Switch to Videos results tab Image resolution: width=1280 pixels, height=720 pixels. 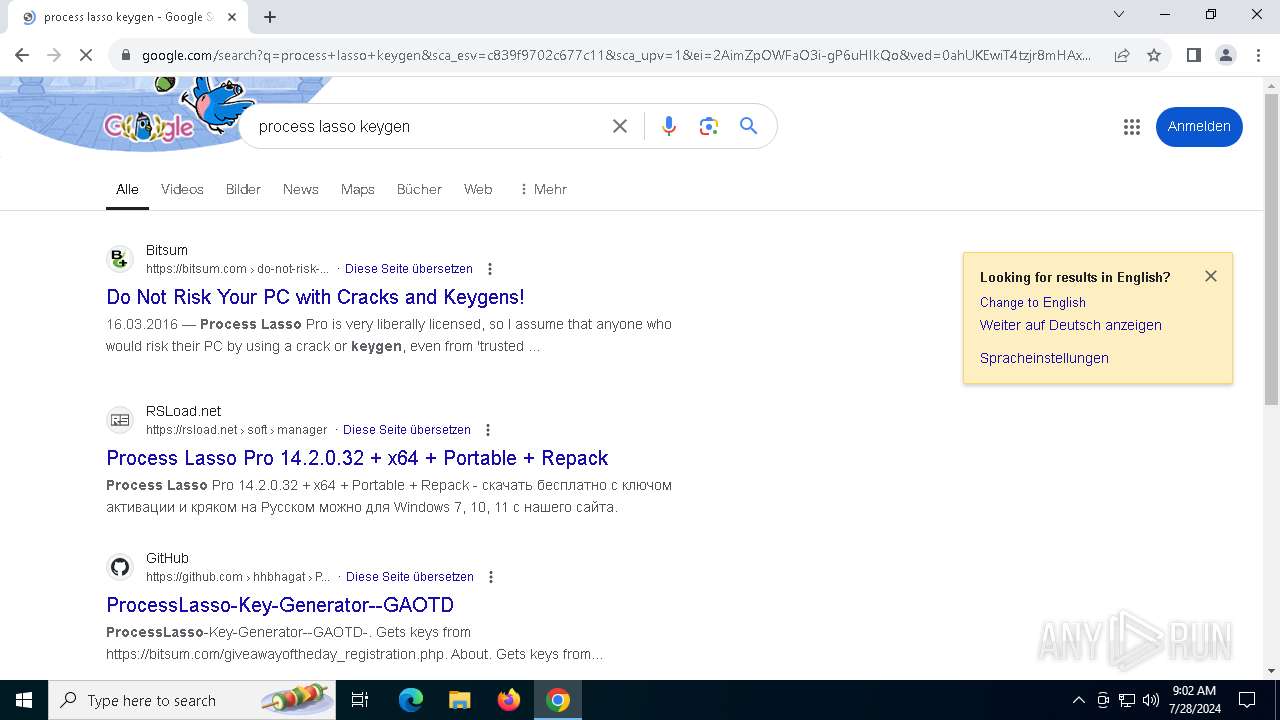pos(182,189)
